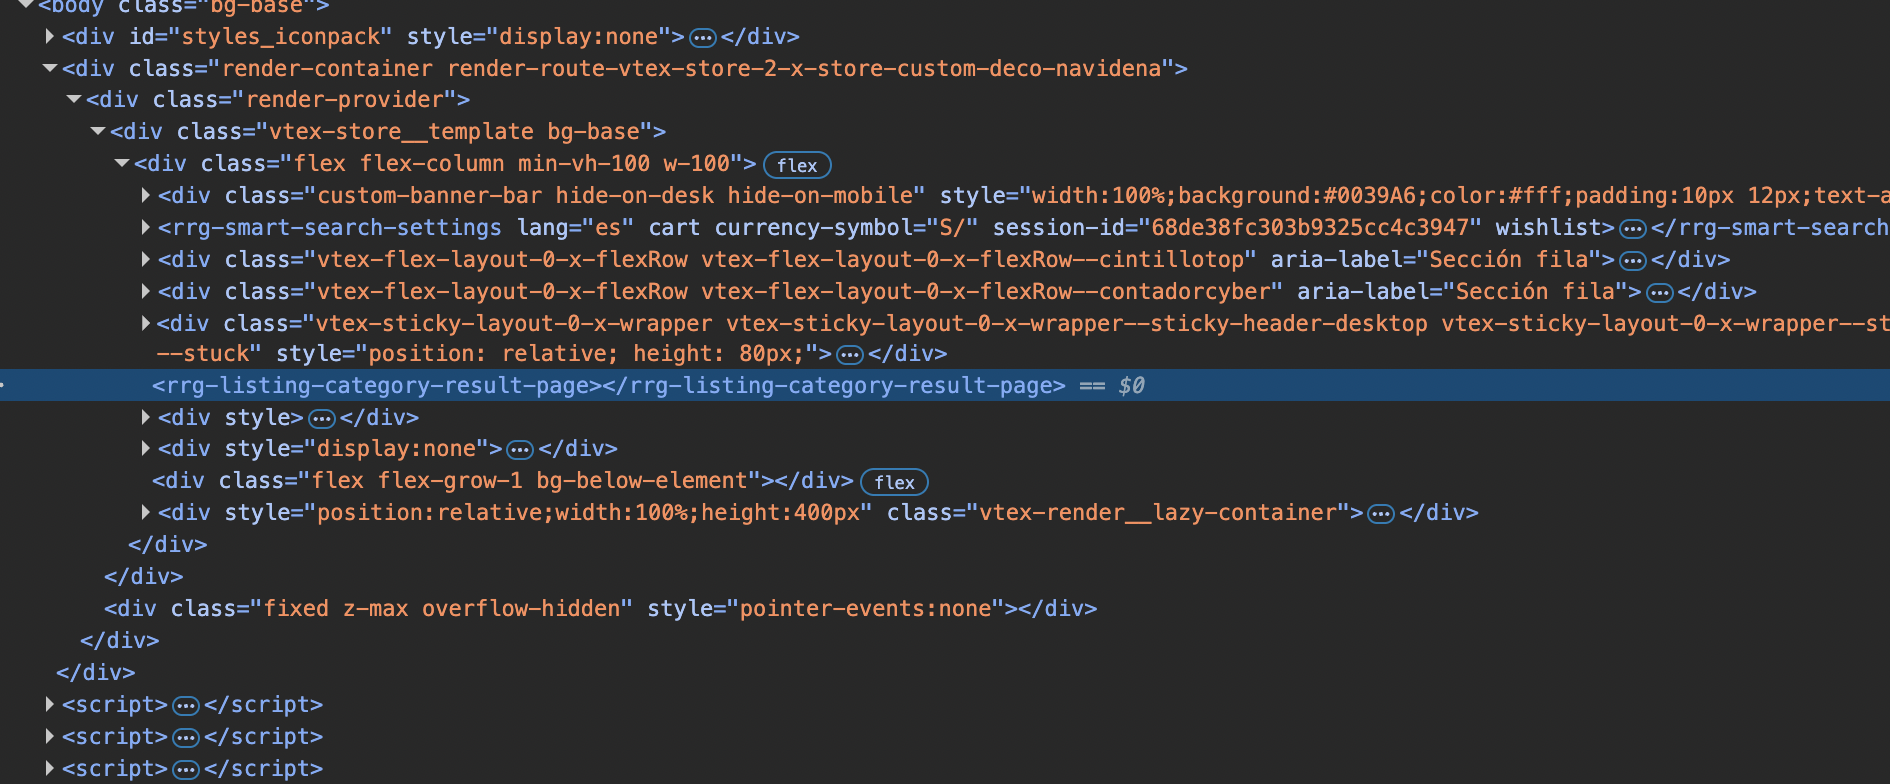1890x784 pixels.
Task: Click the "styles_iconpack" id value
Action: click(x=287, y=37)
